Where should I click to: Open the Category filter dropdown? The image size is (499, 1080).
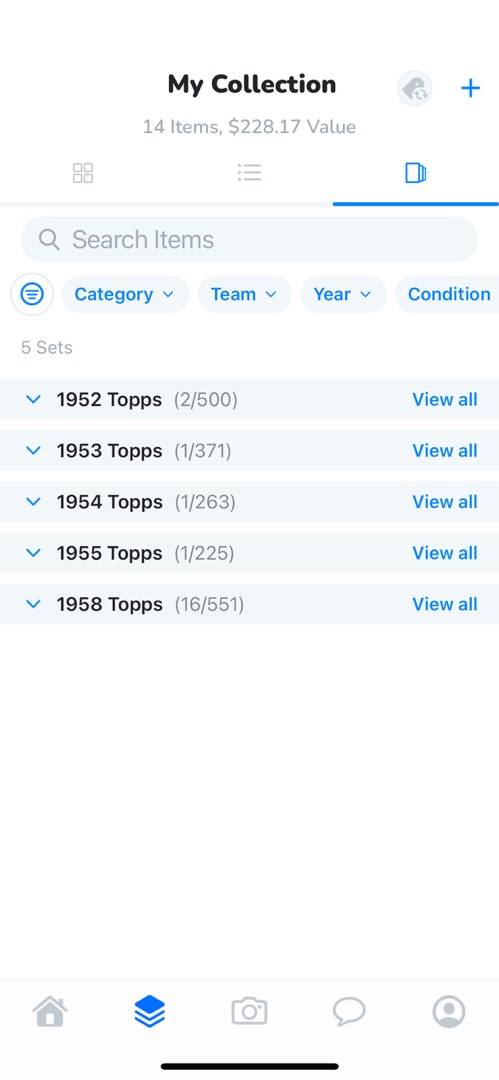[125, 295]
